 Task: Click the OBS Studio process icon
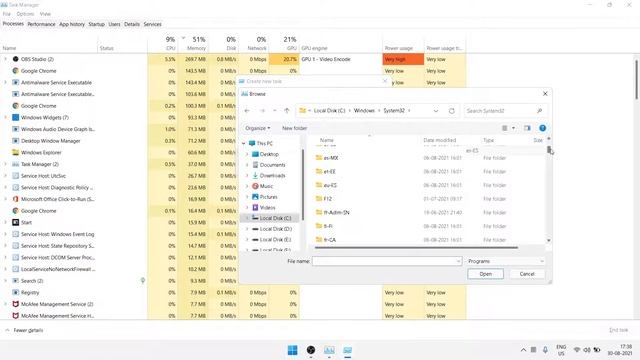pyautogui.click(x=16, y=59)
